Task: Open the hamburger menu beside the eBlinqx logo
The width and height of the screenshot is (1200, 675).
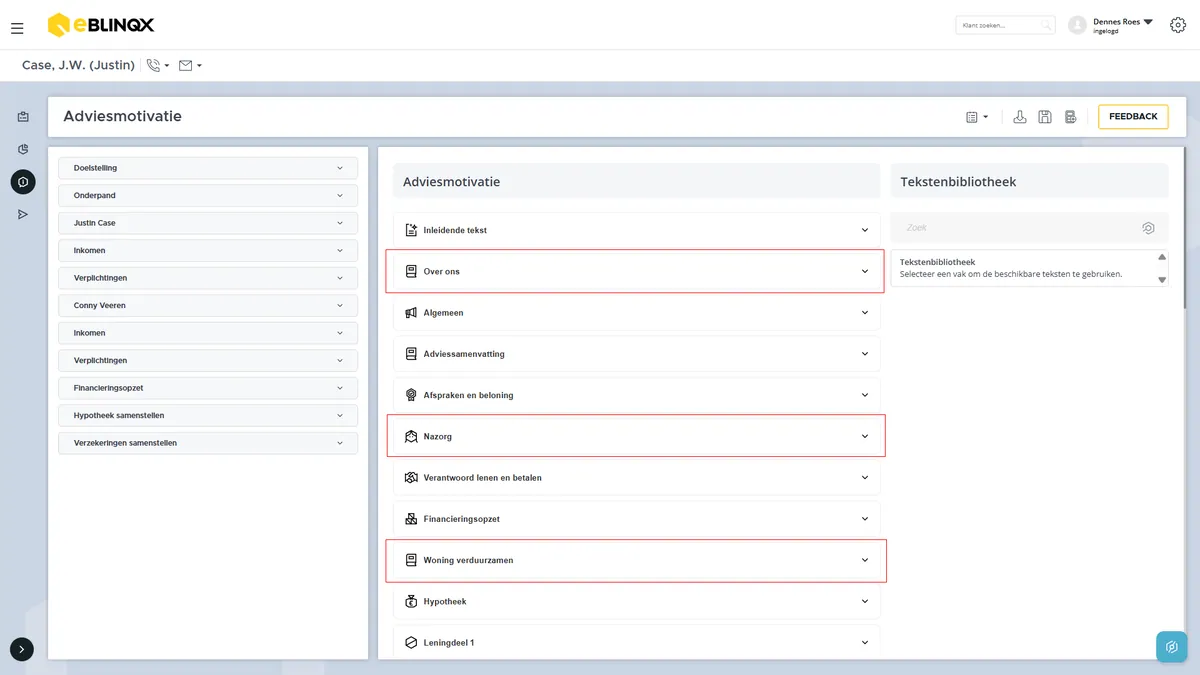Action: (17, 28)
